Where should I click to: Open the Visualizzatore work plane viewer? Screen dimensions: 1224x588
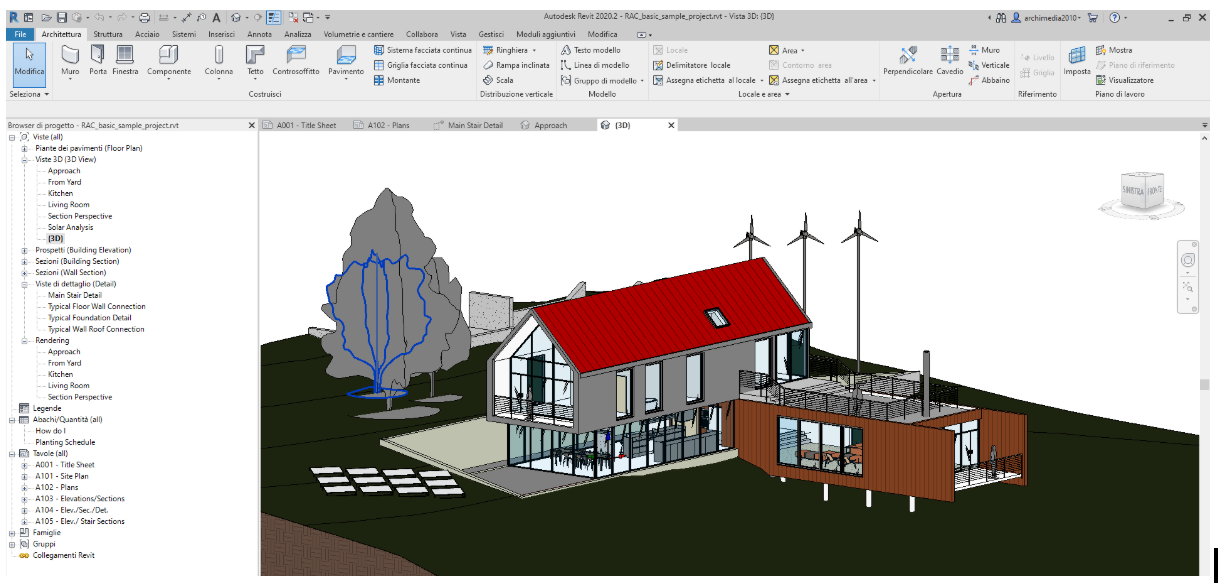point(1124,80)
